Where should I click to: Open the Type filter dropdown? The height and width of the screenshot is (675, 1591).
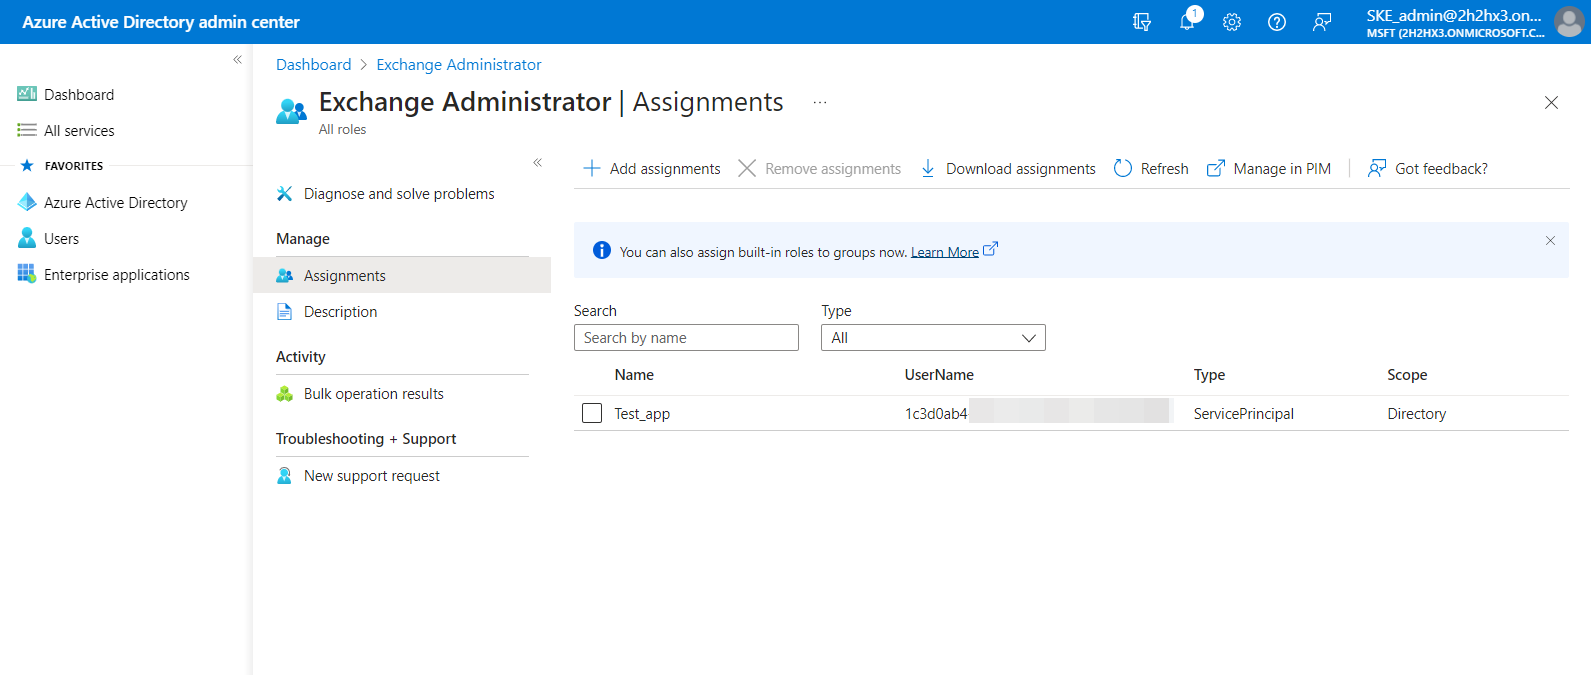933,338
